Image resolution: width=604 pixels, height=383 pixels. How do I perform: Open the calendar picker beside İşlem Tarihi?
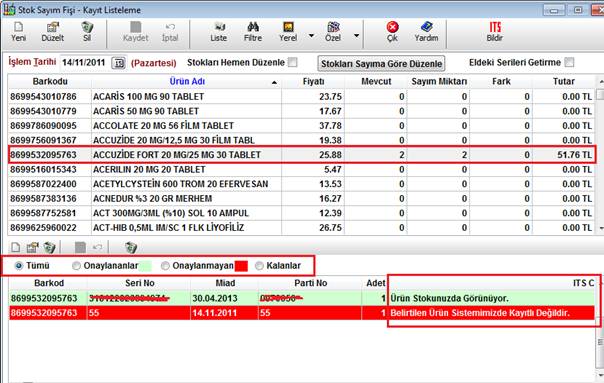tap(119, 63)
